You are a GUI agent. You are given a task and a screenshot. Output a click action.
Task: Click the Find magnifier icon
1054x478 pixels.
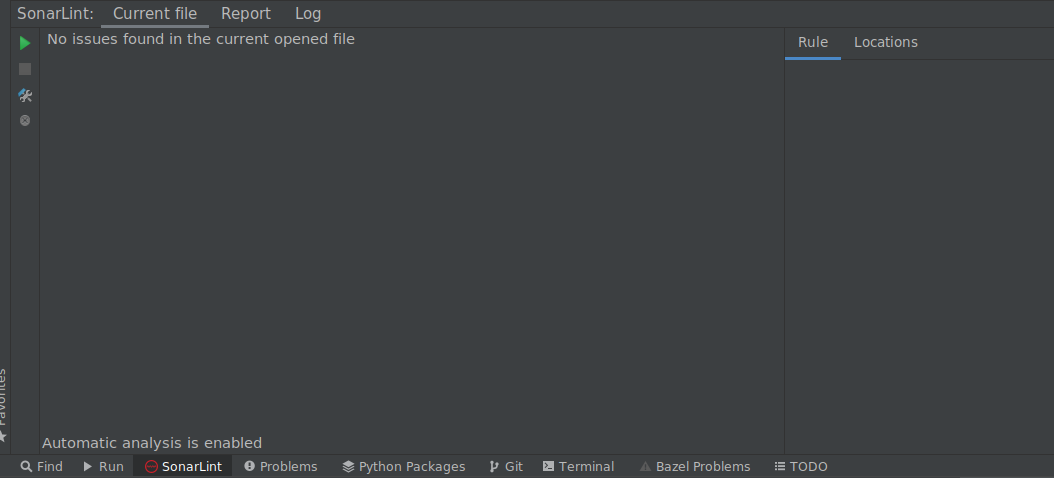coord(26,467)
